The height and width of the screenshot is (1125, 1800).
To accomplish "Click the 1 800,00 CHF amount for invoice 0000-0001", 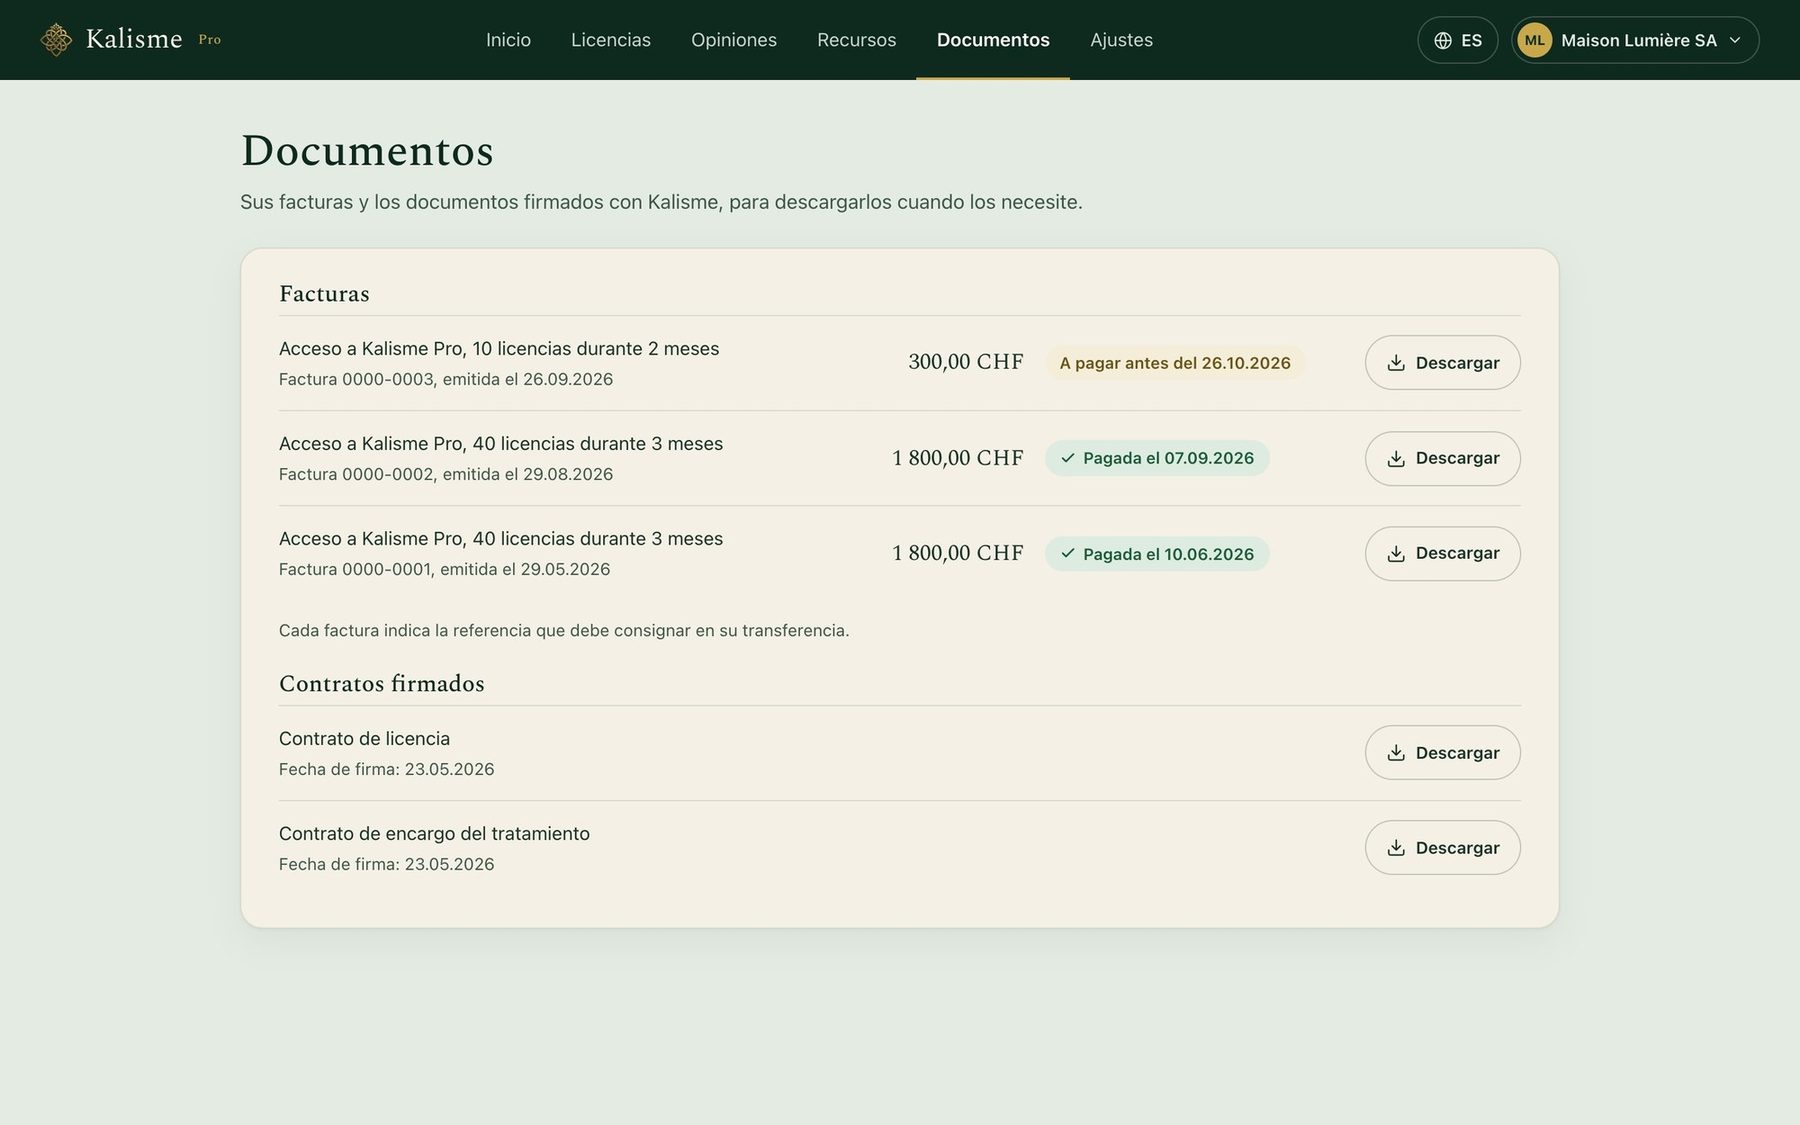I will [958, 553].
